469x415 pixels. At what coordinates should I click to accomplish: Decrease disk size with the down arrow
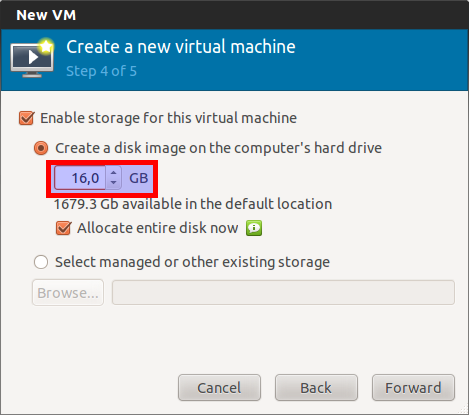[114, 183]
